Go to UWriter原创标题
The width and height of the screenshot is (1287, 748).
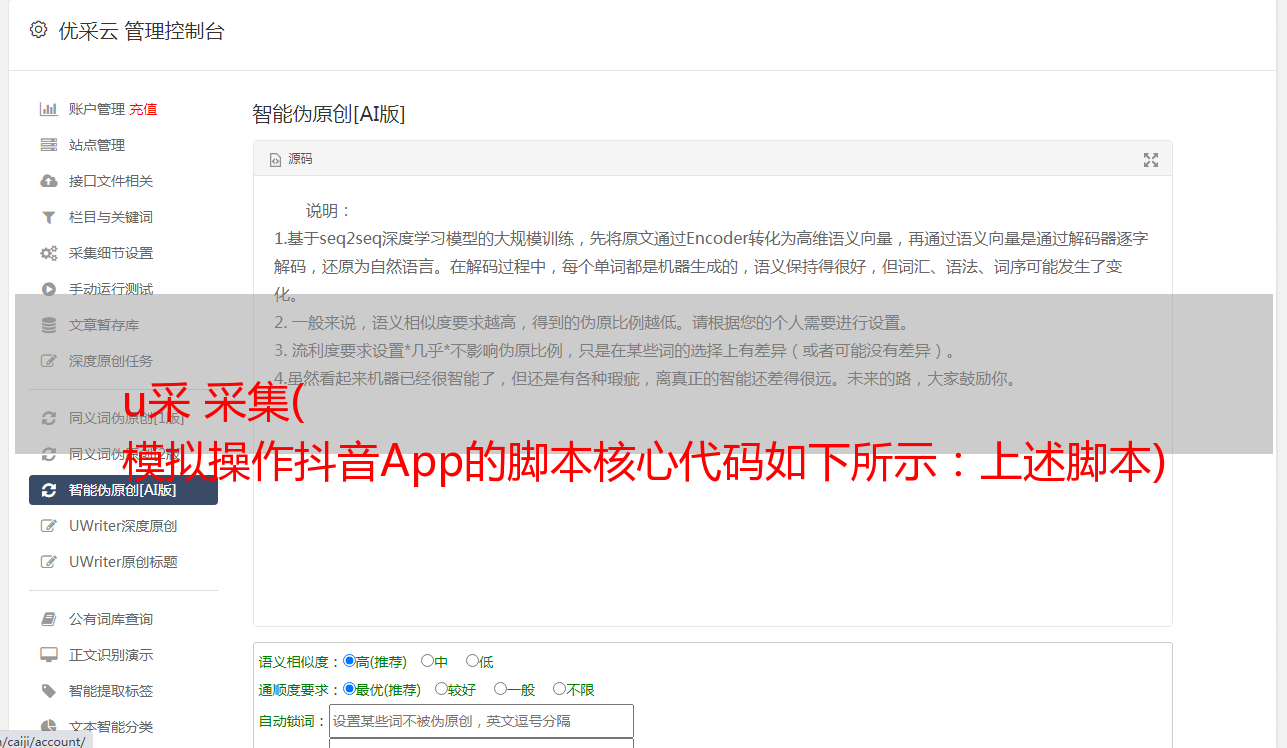point(124,562)
